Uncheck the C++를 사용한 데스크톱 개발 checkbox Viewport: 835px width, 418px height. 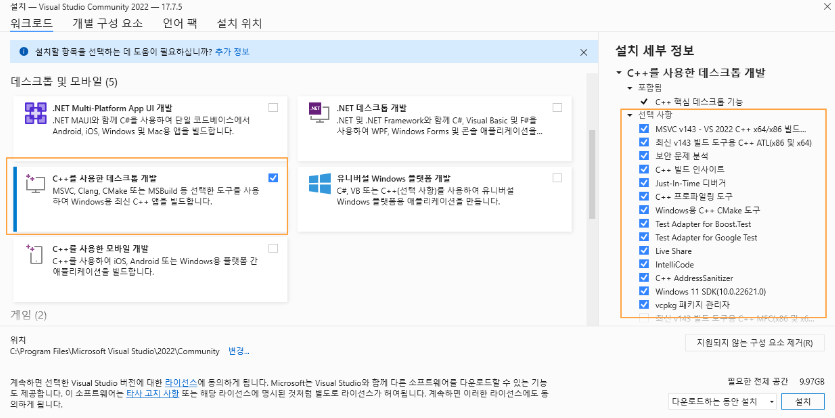(x=273, y=178)
